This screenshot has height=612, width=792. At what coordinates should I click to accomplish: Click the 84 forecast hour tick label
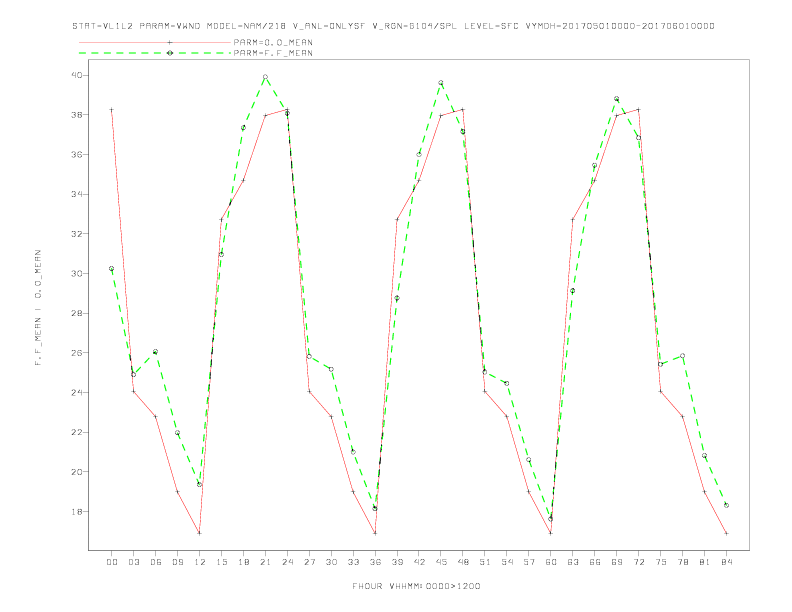[726, 562]
